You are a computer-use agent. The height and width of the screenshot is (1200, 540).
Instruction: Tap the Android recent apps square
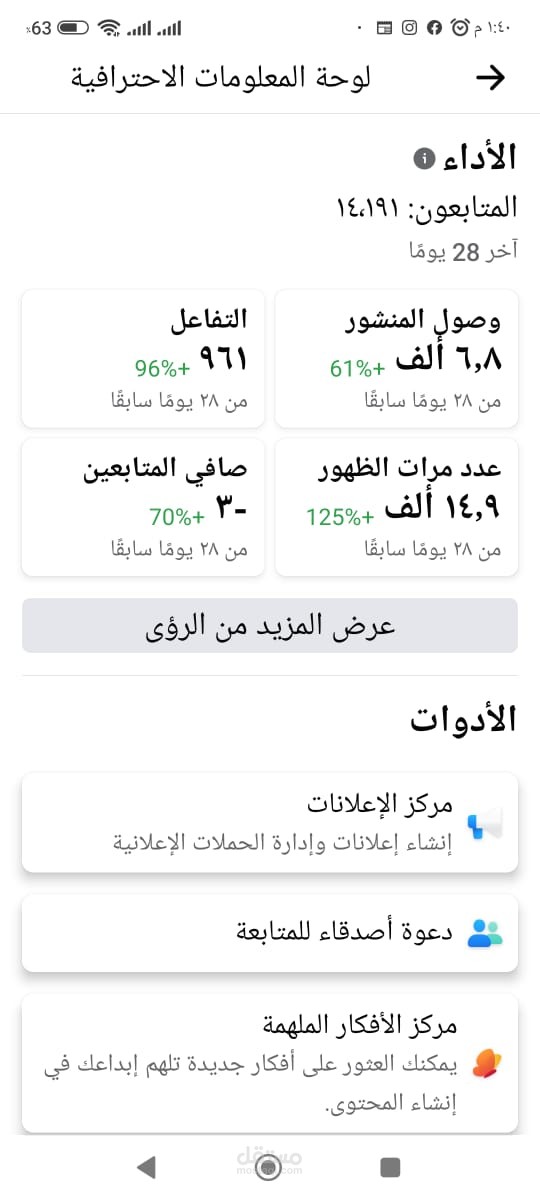tap(390, 1166)
